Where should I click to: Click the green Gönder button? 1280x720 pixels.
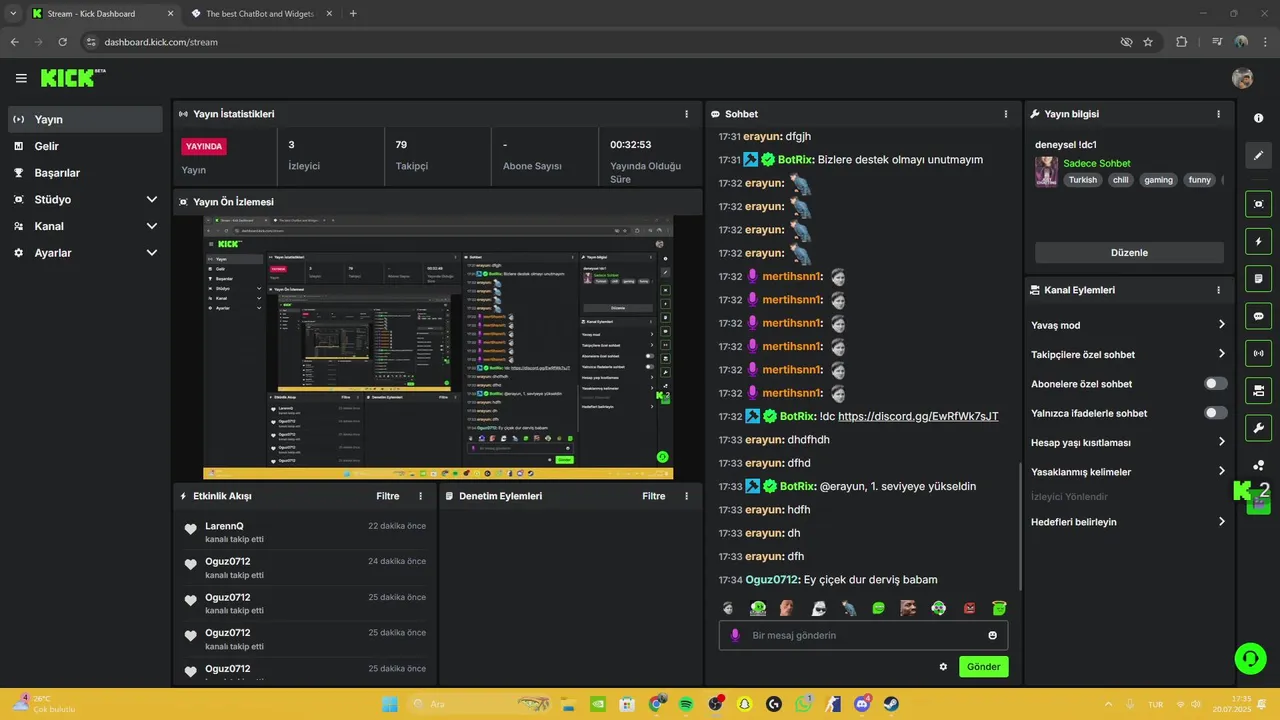pos(984,667)
